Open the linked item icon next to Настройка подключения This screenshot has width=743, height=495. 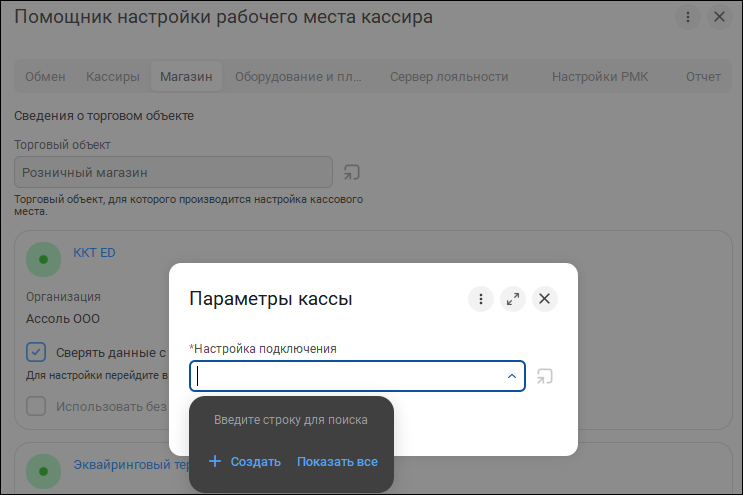click(544, 377)
